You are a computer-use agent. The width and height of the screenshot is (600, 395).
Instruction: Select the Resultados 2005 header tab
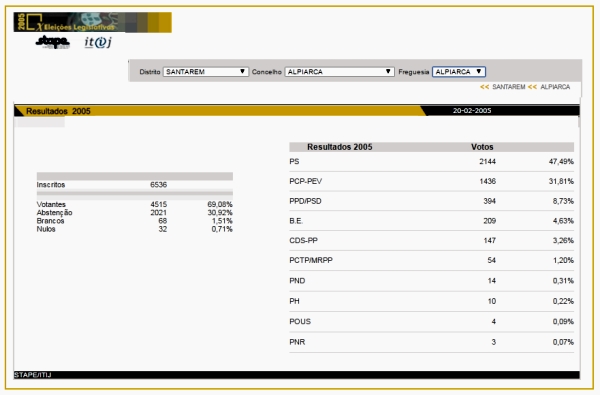click(58, 111)
